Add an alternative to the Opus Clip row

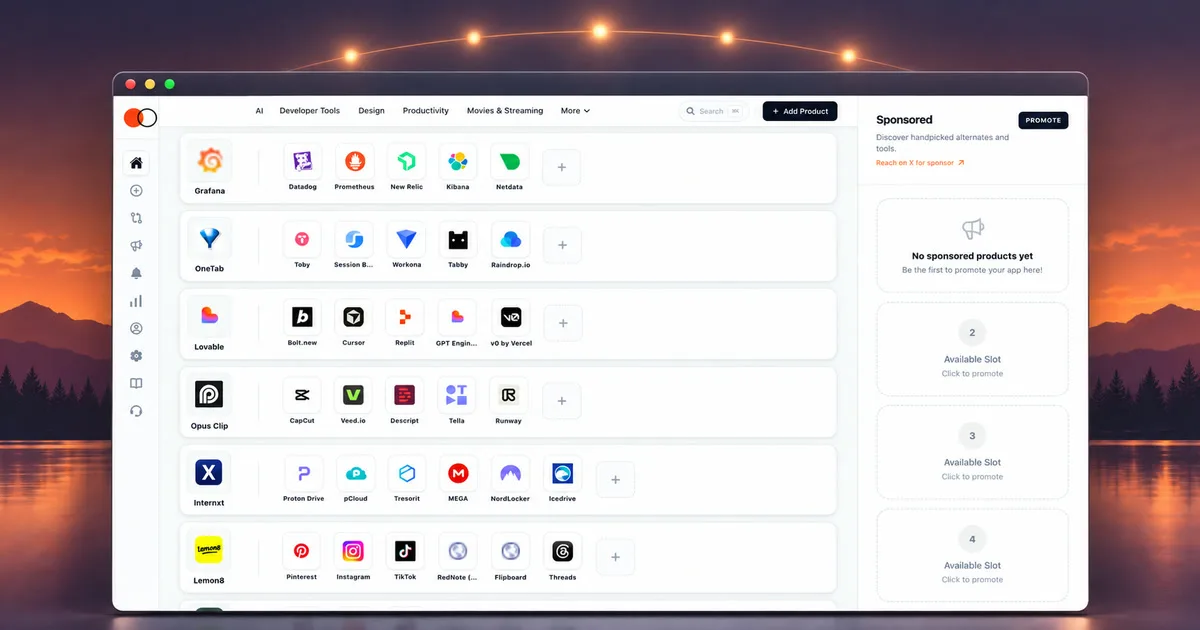coord(562,401)
